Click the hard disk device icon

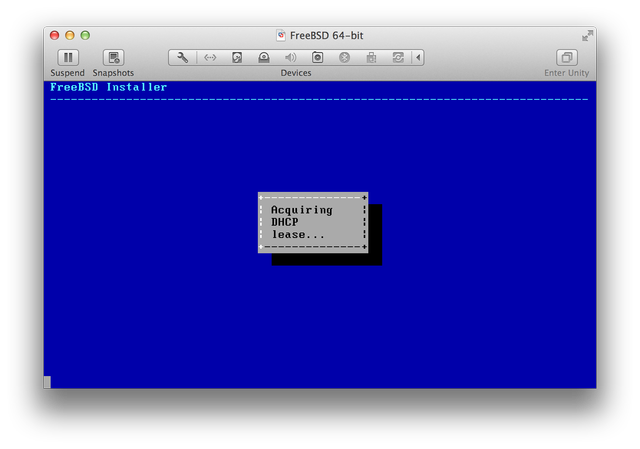237,58
